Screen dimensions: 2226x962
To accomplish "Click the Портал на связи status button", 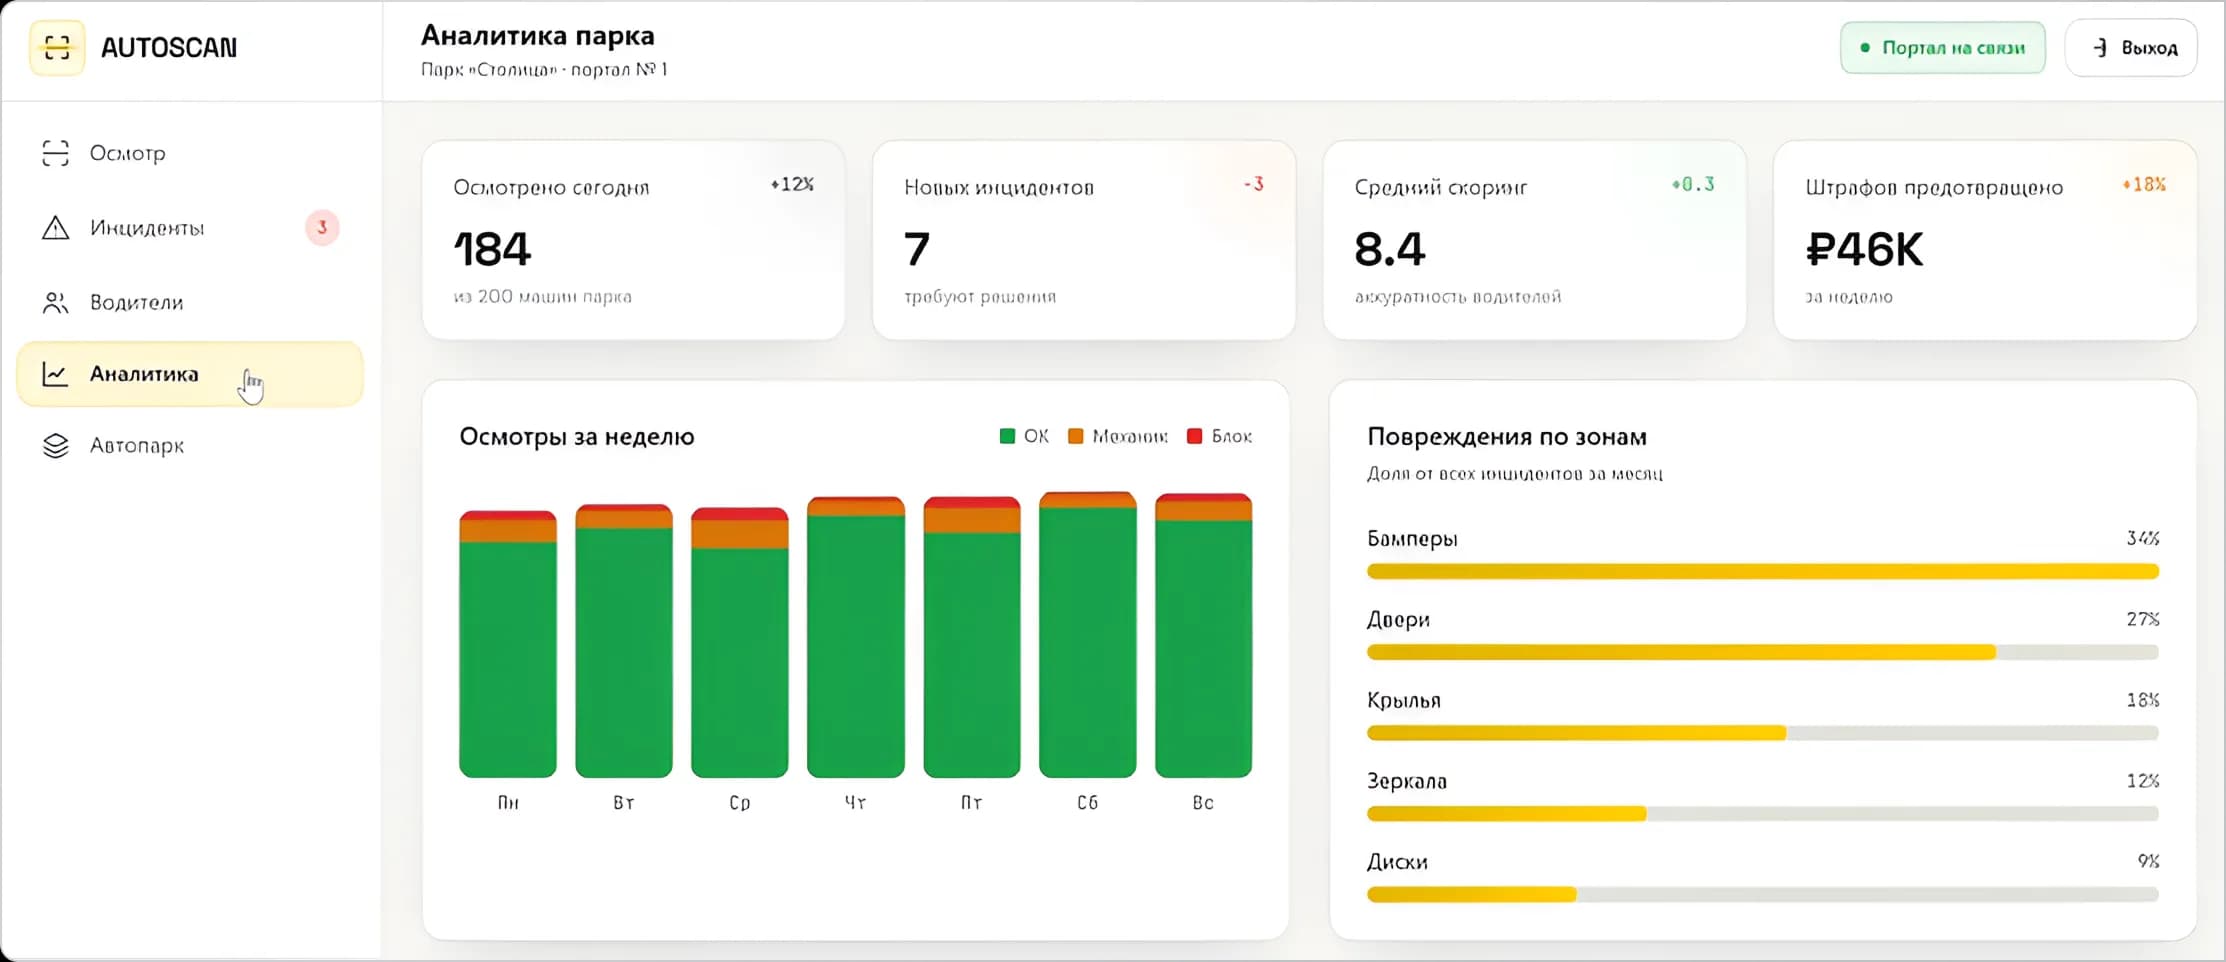I will [x=1942, y=48].
